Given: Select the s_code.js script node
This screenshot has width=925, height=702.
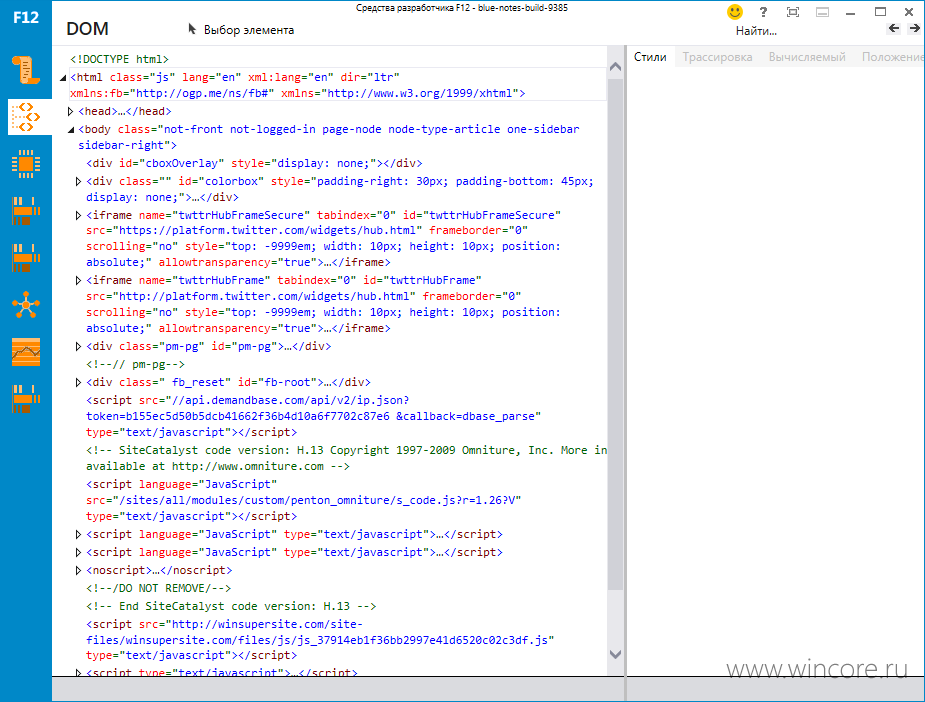Looking at the screenshot, I should [304, 500].
